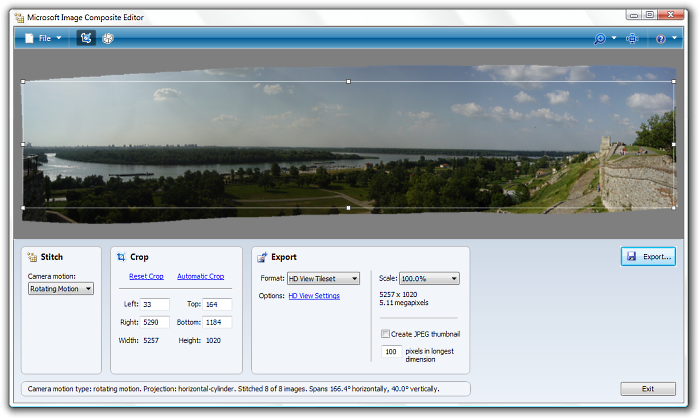Open the Format dropdown HD View Tileset
Viewport: 700px width, 419px height.
tap(323, 278)
